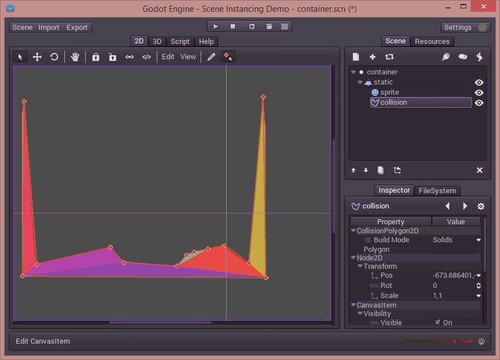This screenshot has width=500, height=360.
Task: Choose the Rotate tool
Action: 54,57
